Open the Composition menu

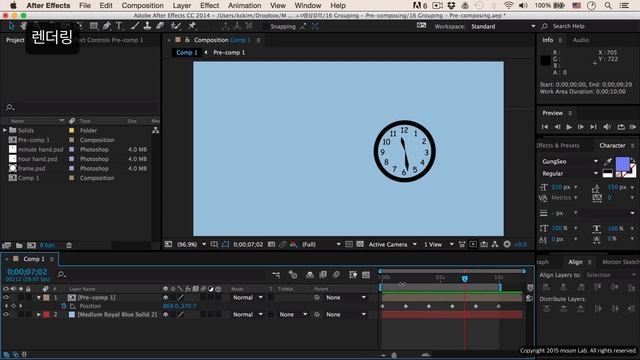click(142, 5)
